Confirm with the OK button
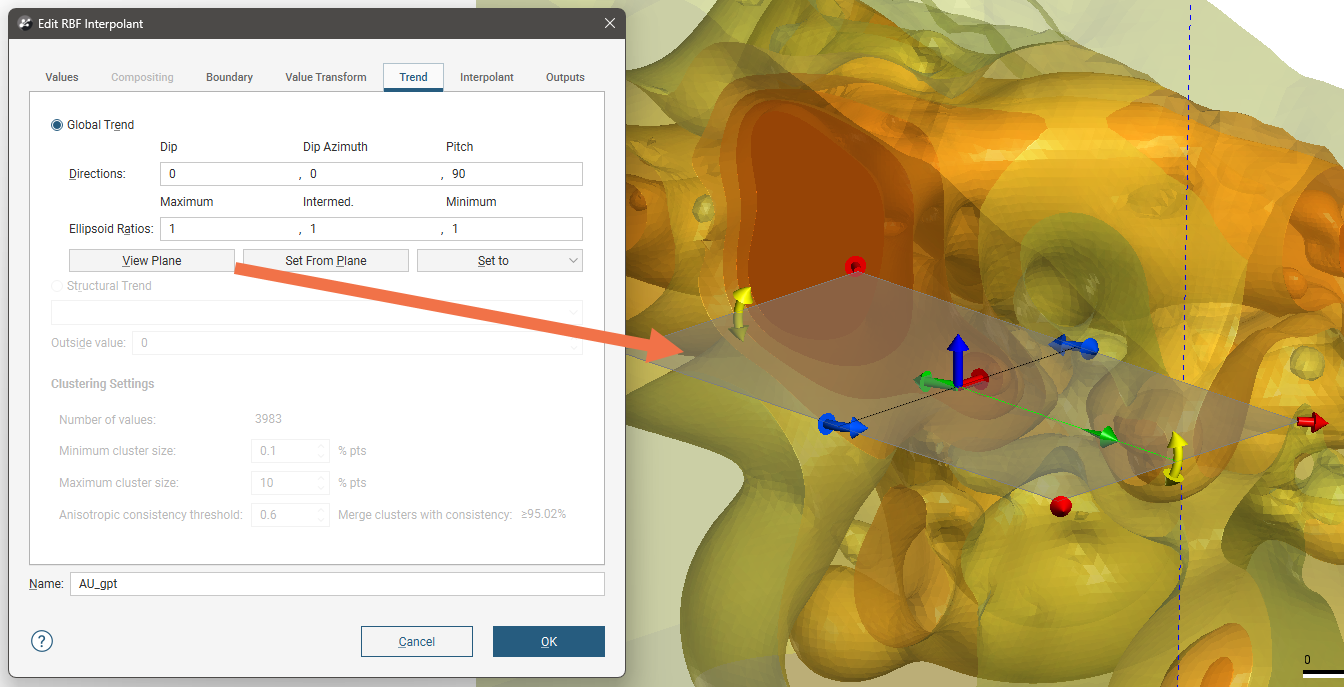1344x687 pixels. tap(548, 642)
